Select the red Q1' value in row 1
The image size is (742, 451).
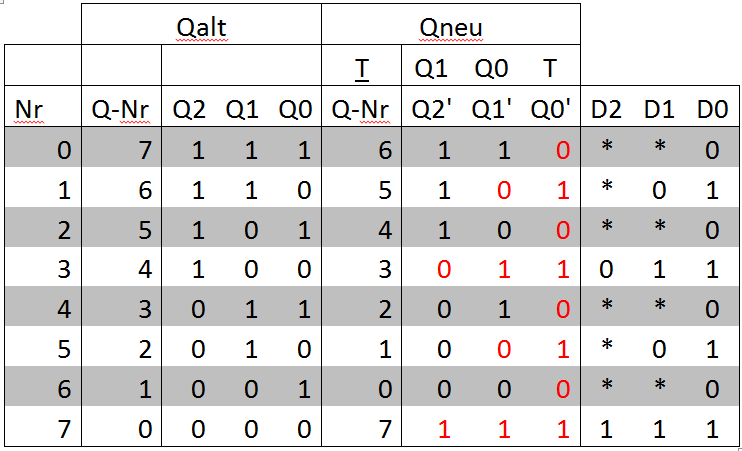tap(502, 190)
